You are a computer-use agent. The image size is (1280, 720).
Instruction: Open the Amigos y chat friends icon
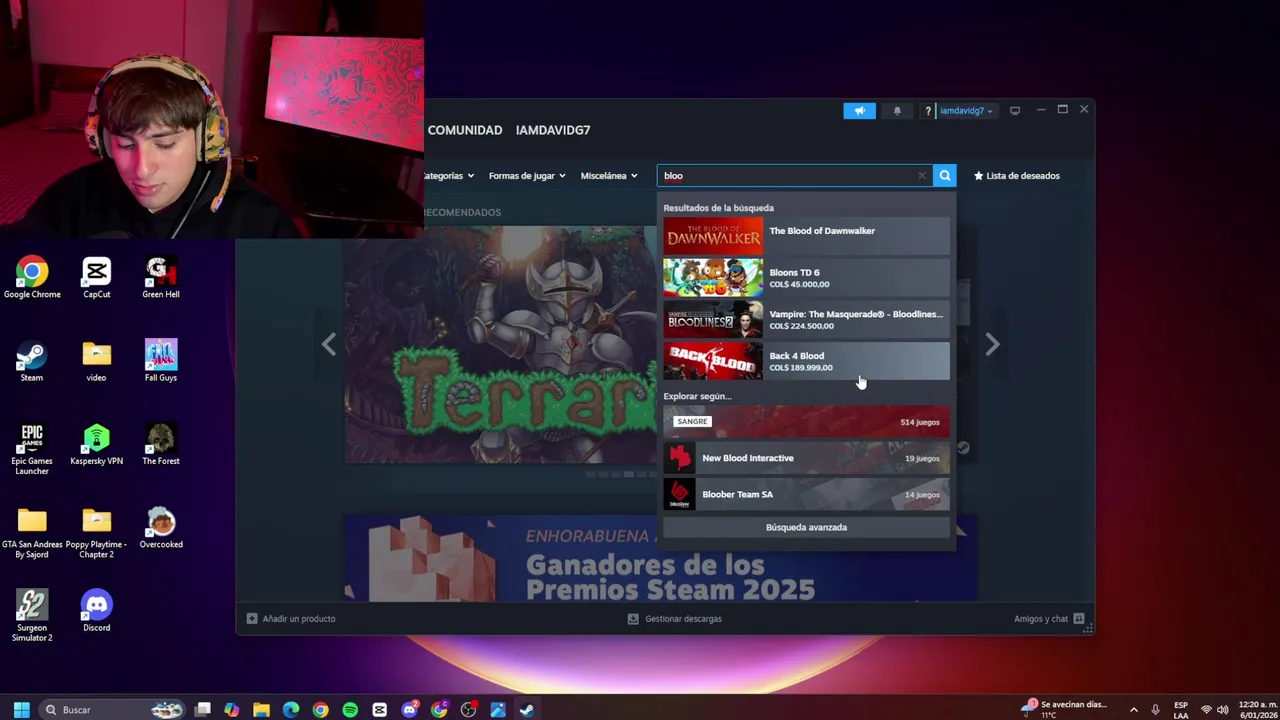click(1079, 619)
